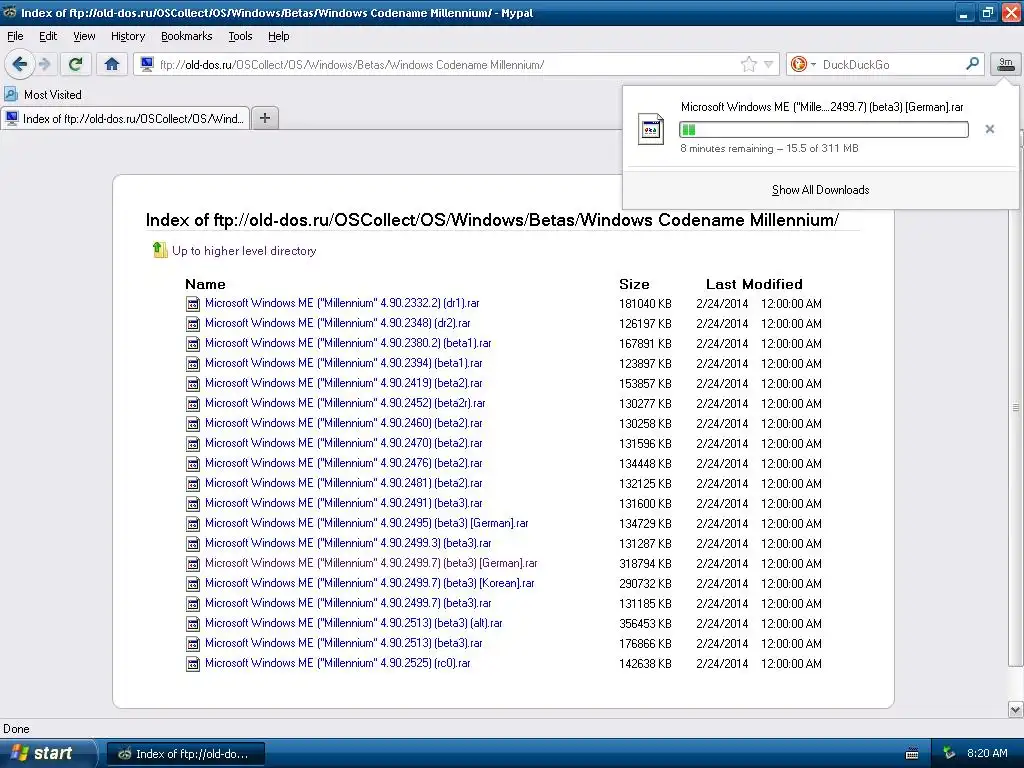Click the Size column header

point(634,284)
